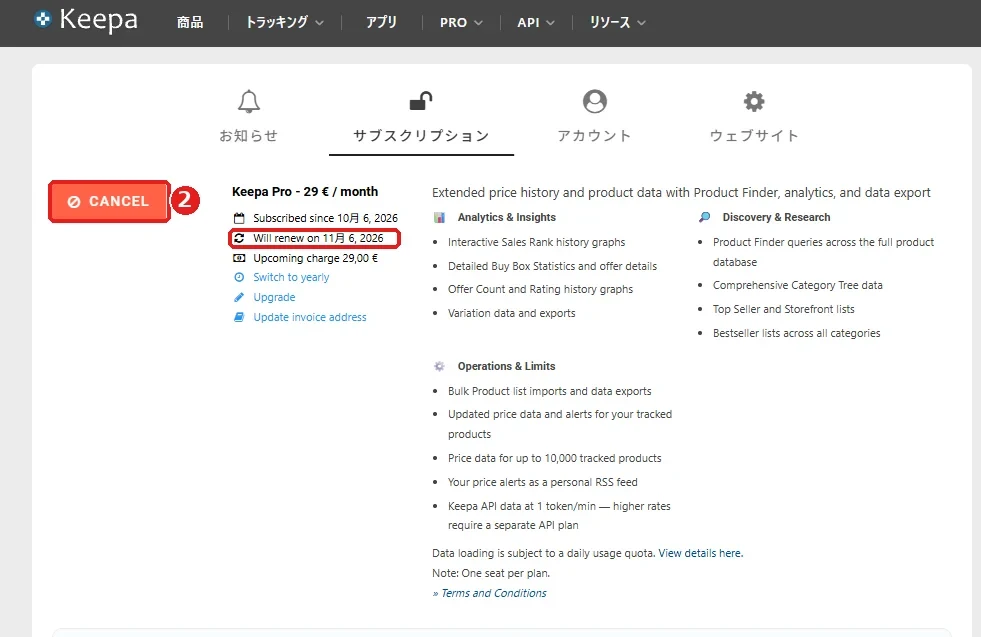The image size is (981, 637).
Task: Click Price data for up to 10,000 item
Action: pos(554,458)
